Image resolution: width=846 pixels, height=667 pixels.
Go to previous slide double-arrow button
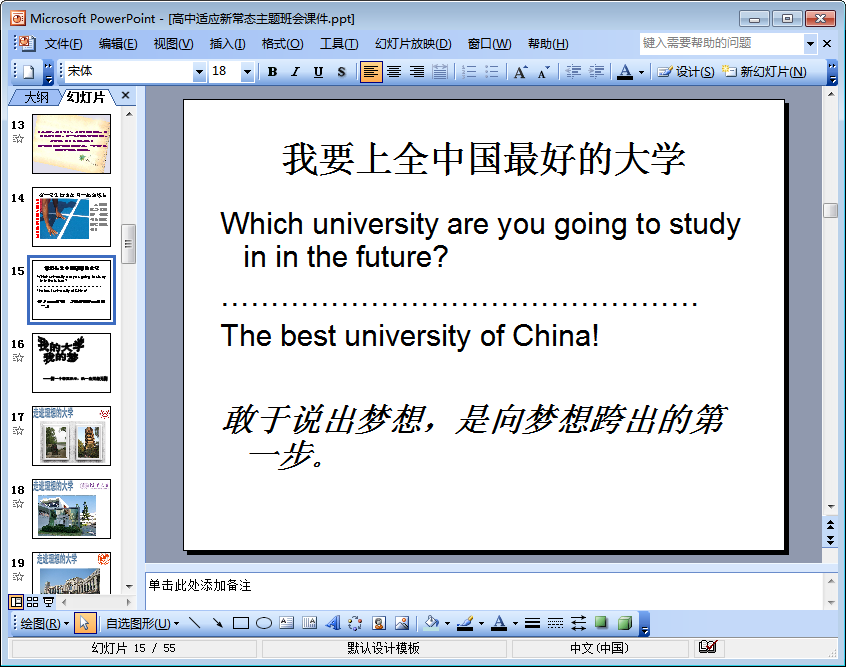[830, 525]
